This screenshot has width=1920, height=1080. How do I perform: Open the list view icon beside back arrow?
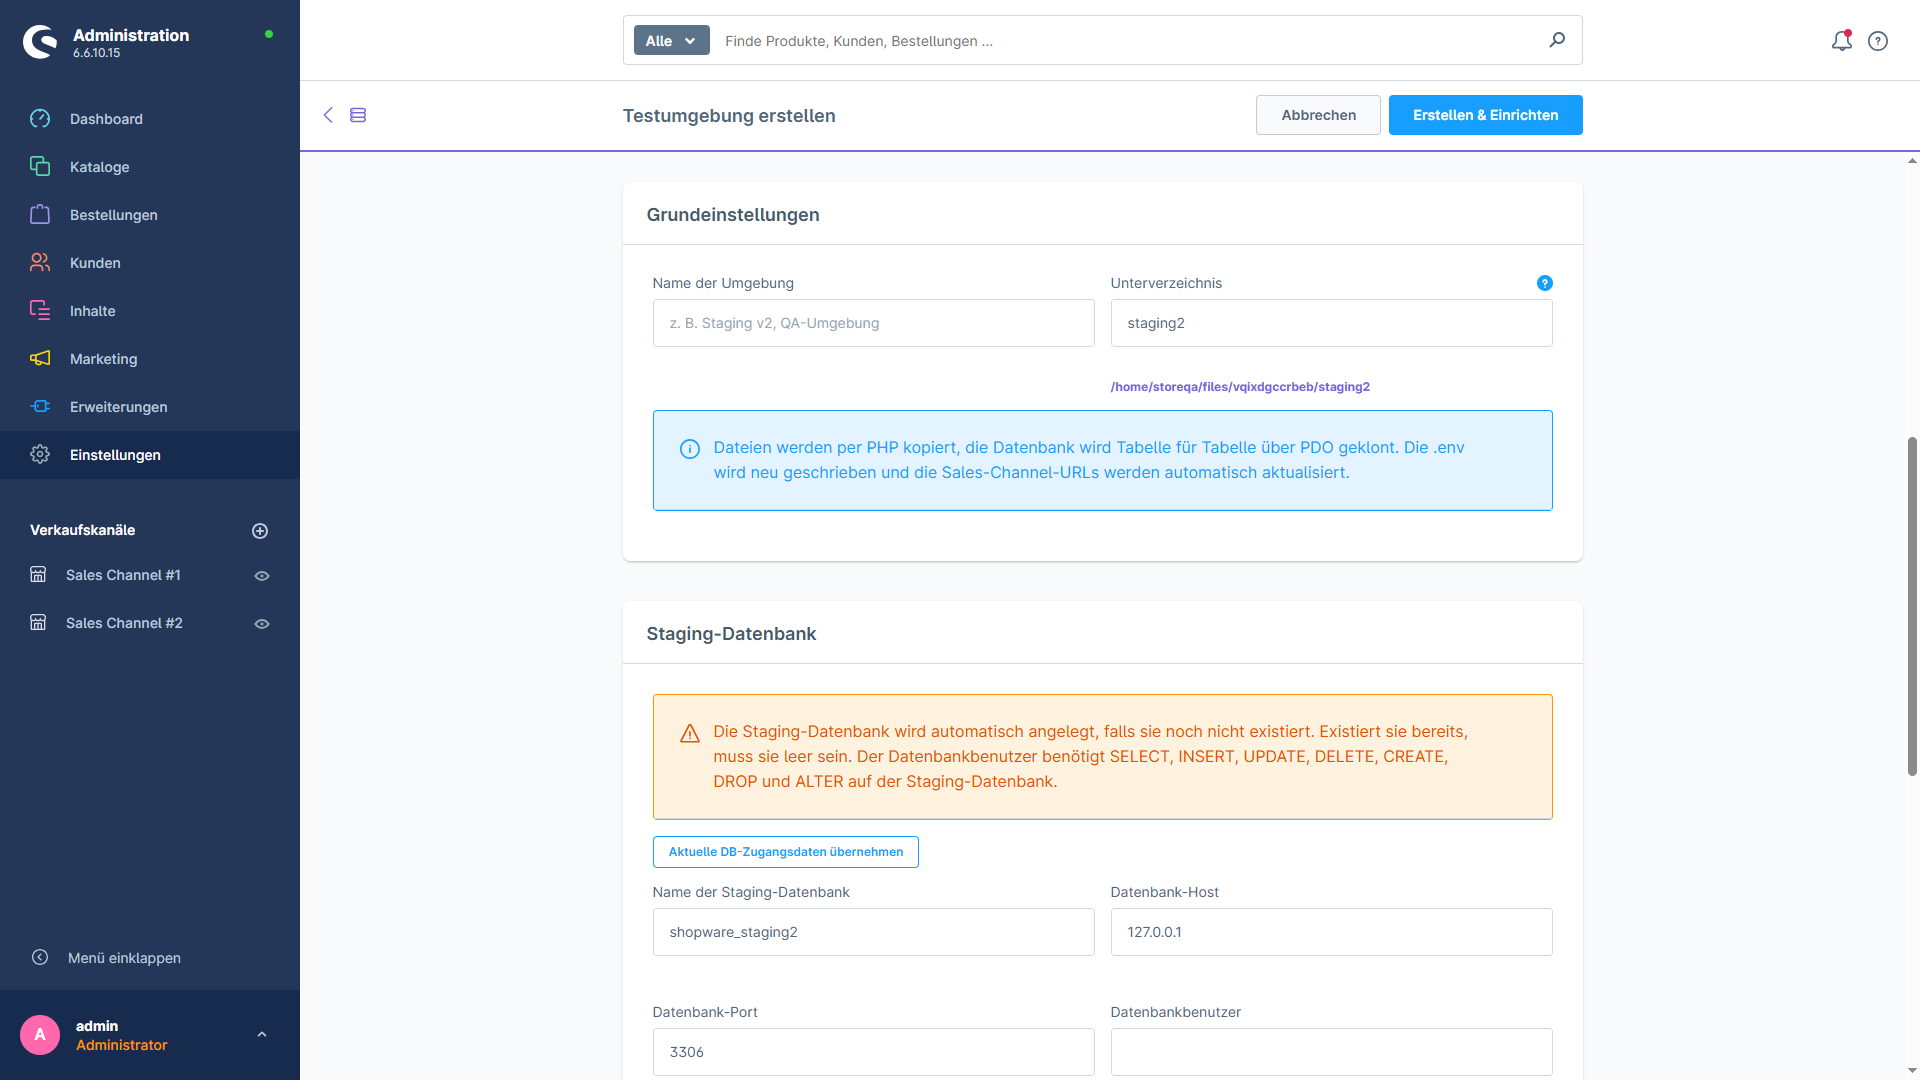(x=358, y=115)
